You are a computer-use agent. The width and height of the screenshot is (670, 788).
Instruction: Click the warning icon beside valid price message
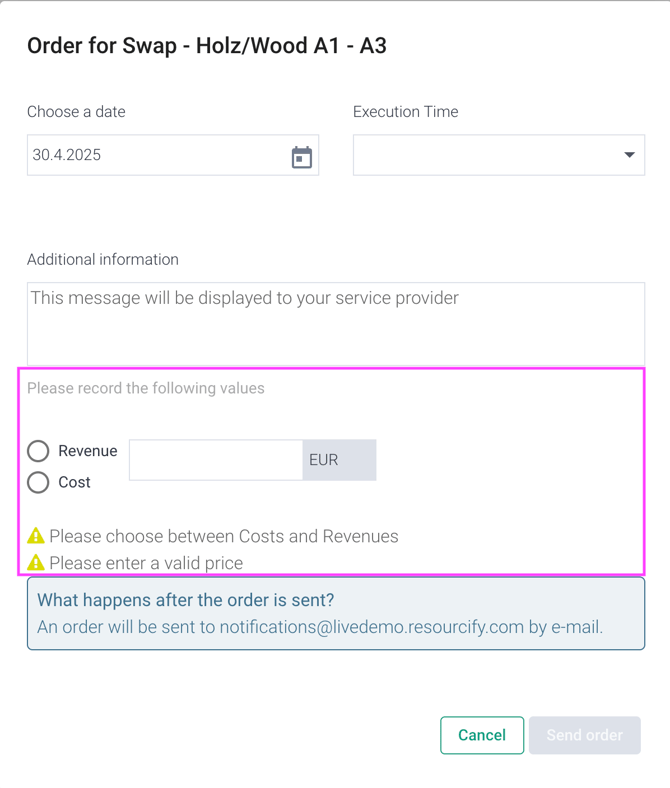click(36, 562)
